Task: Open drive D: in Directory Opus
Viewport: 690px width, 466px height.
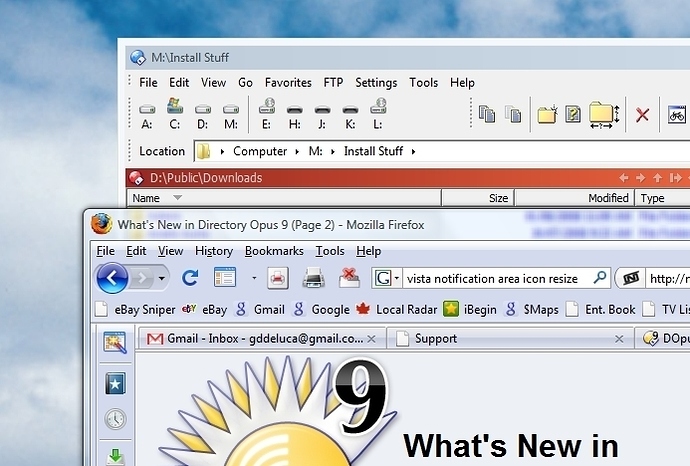Action: 202,115
